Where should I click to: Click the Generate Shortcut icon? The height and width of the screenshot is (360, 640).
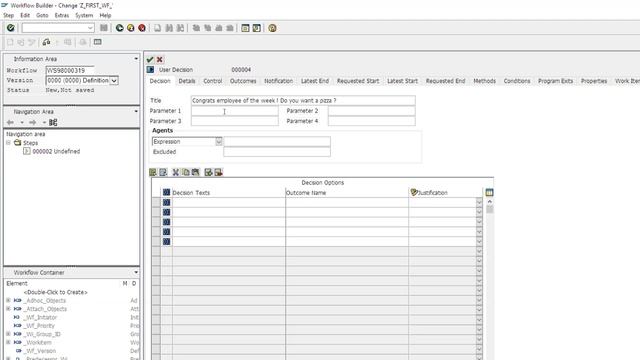pos(256,28)
